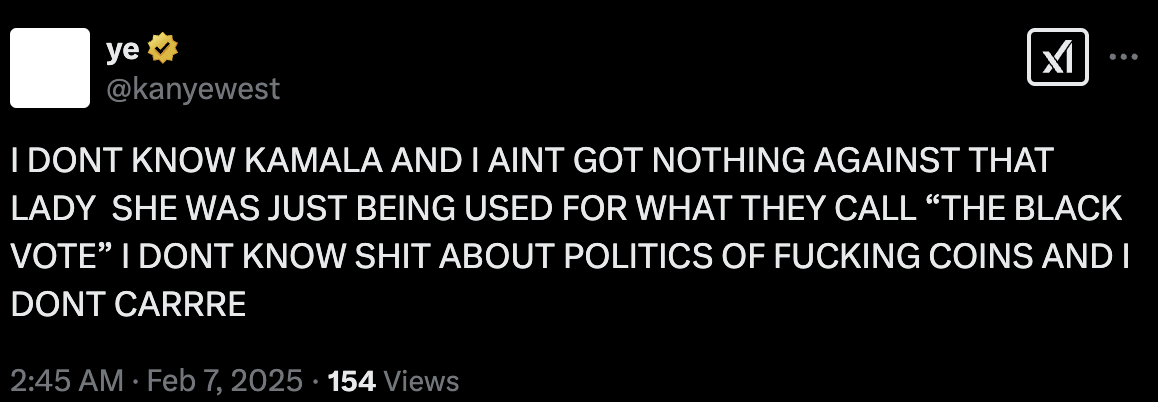Viewport: 1158px width, 402px height.
Task: Click the "Views" label
Action: pyautogui.click(x=420, y=381)
